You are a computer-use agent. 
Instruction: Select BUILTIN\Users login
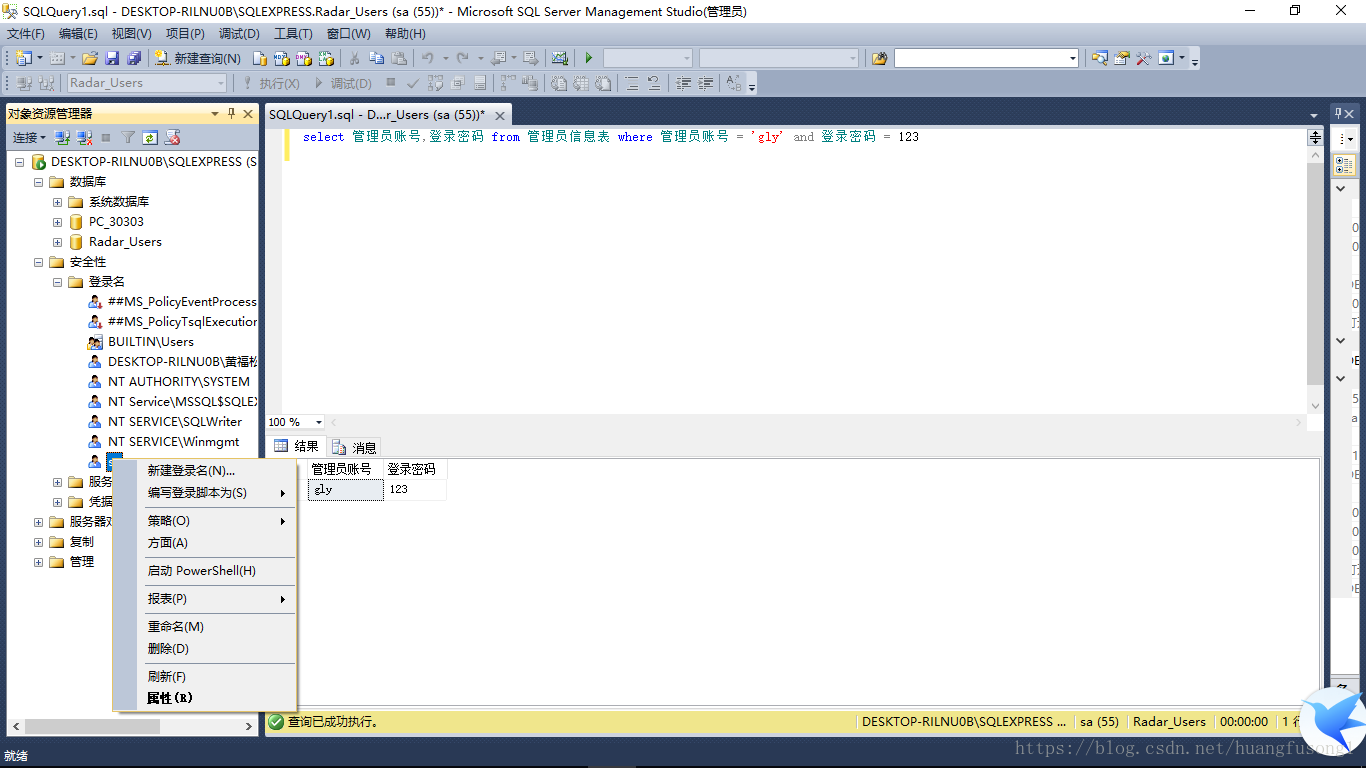(151, 342)
